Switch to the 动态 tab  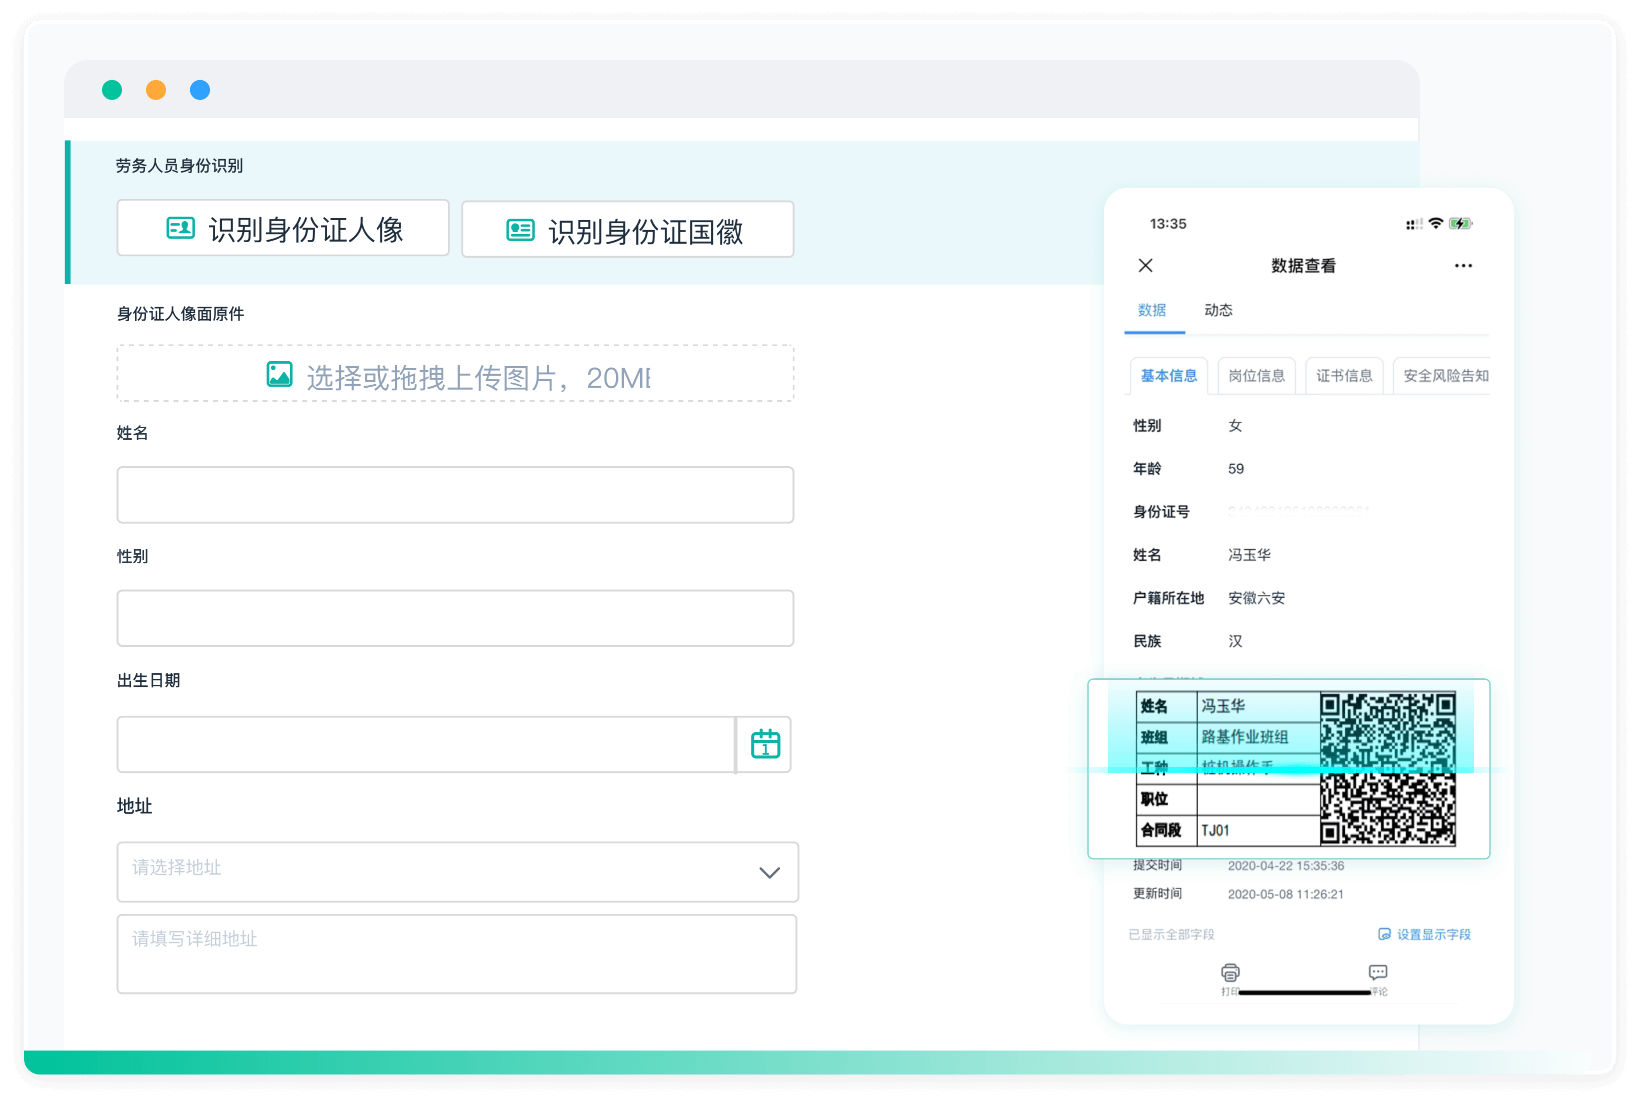click(x=1218, y=310)
